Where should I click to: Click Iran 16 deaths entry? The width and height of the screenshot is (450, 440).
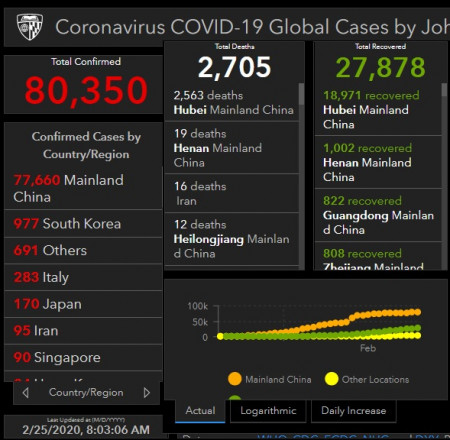232,193
